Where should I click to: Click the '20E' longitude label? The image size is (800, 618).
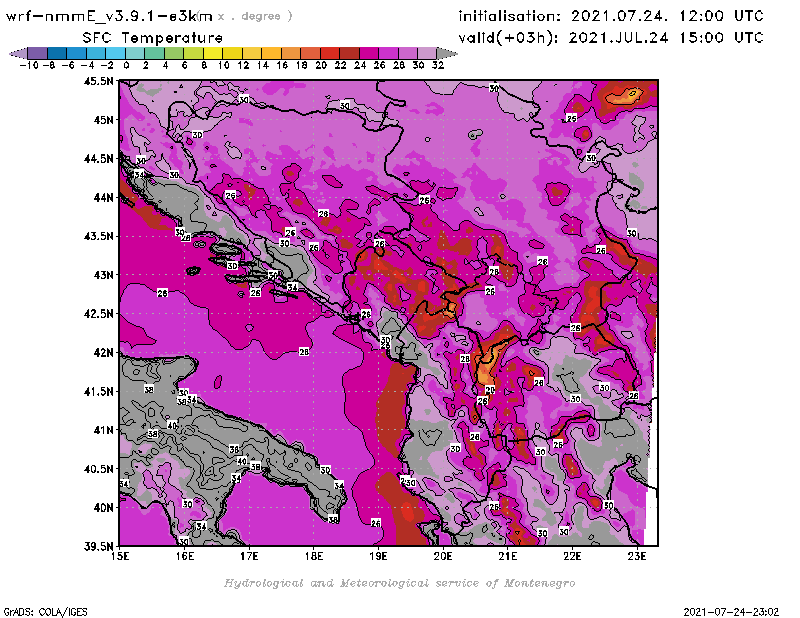click(x=443, y=556)
